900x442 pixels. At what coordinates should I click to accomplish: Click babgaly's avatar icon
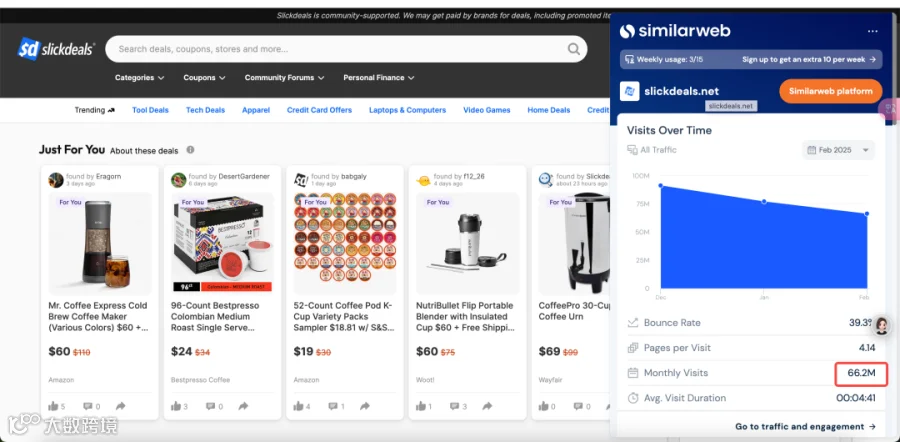tap(301, 180)
